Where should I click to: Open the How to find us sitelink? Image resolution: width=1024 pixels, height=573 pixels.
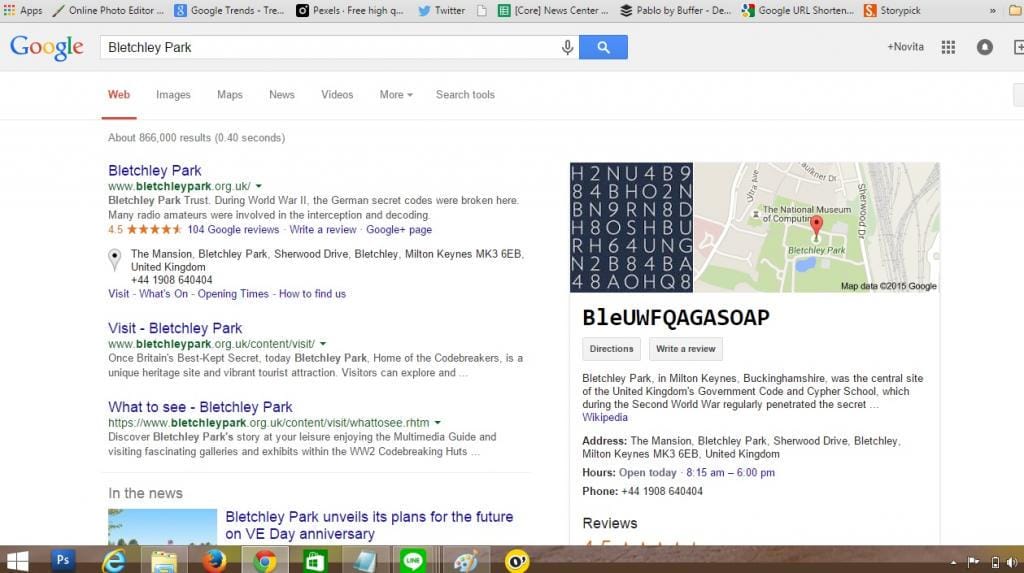(312, 294)
